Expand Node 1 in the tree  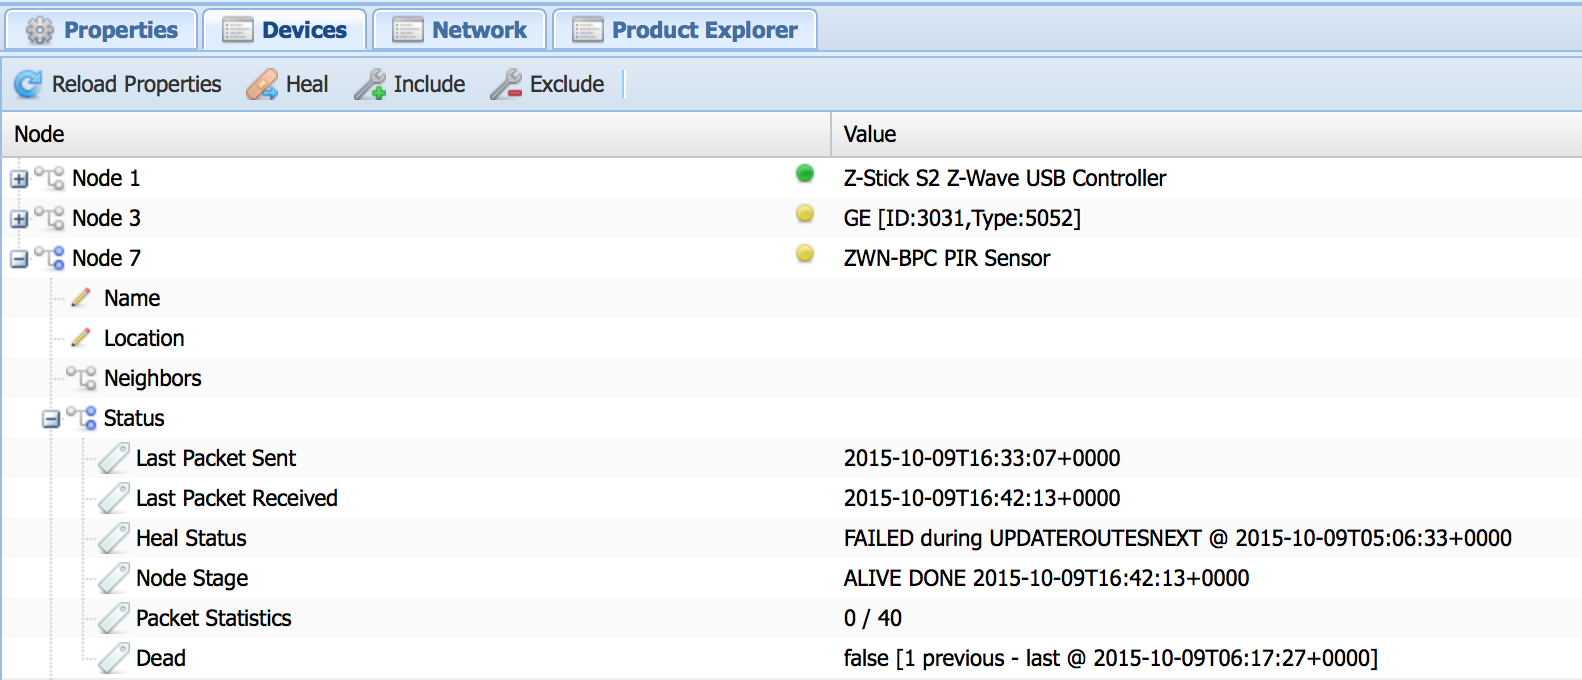point(19,179)
